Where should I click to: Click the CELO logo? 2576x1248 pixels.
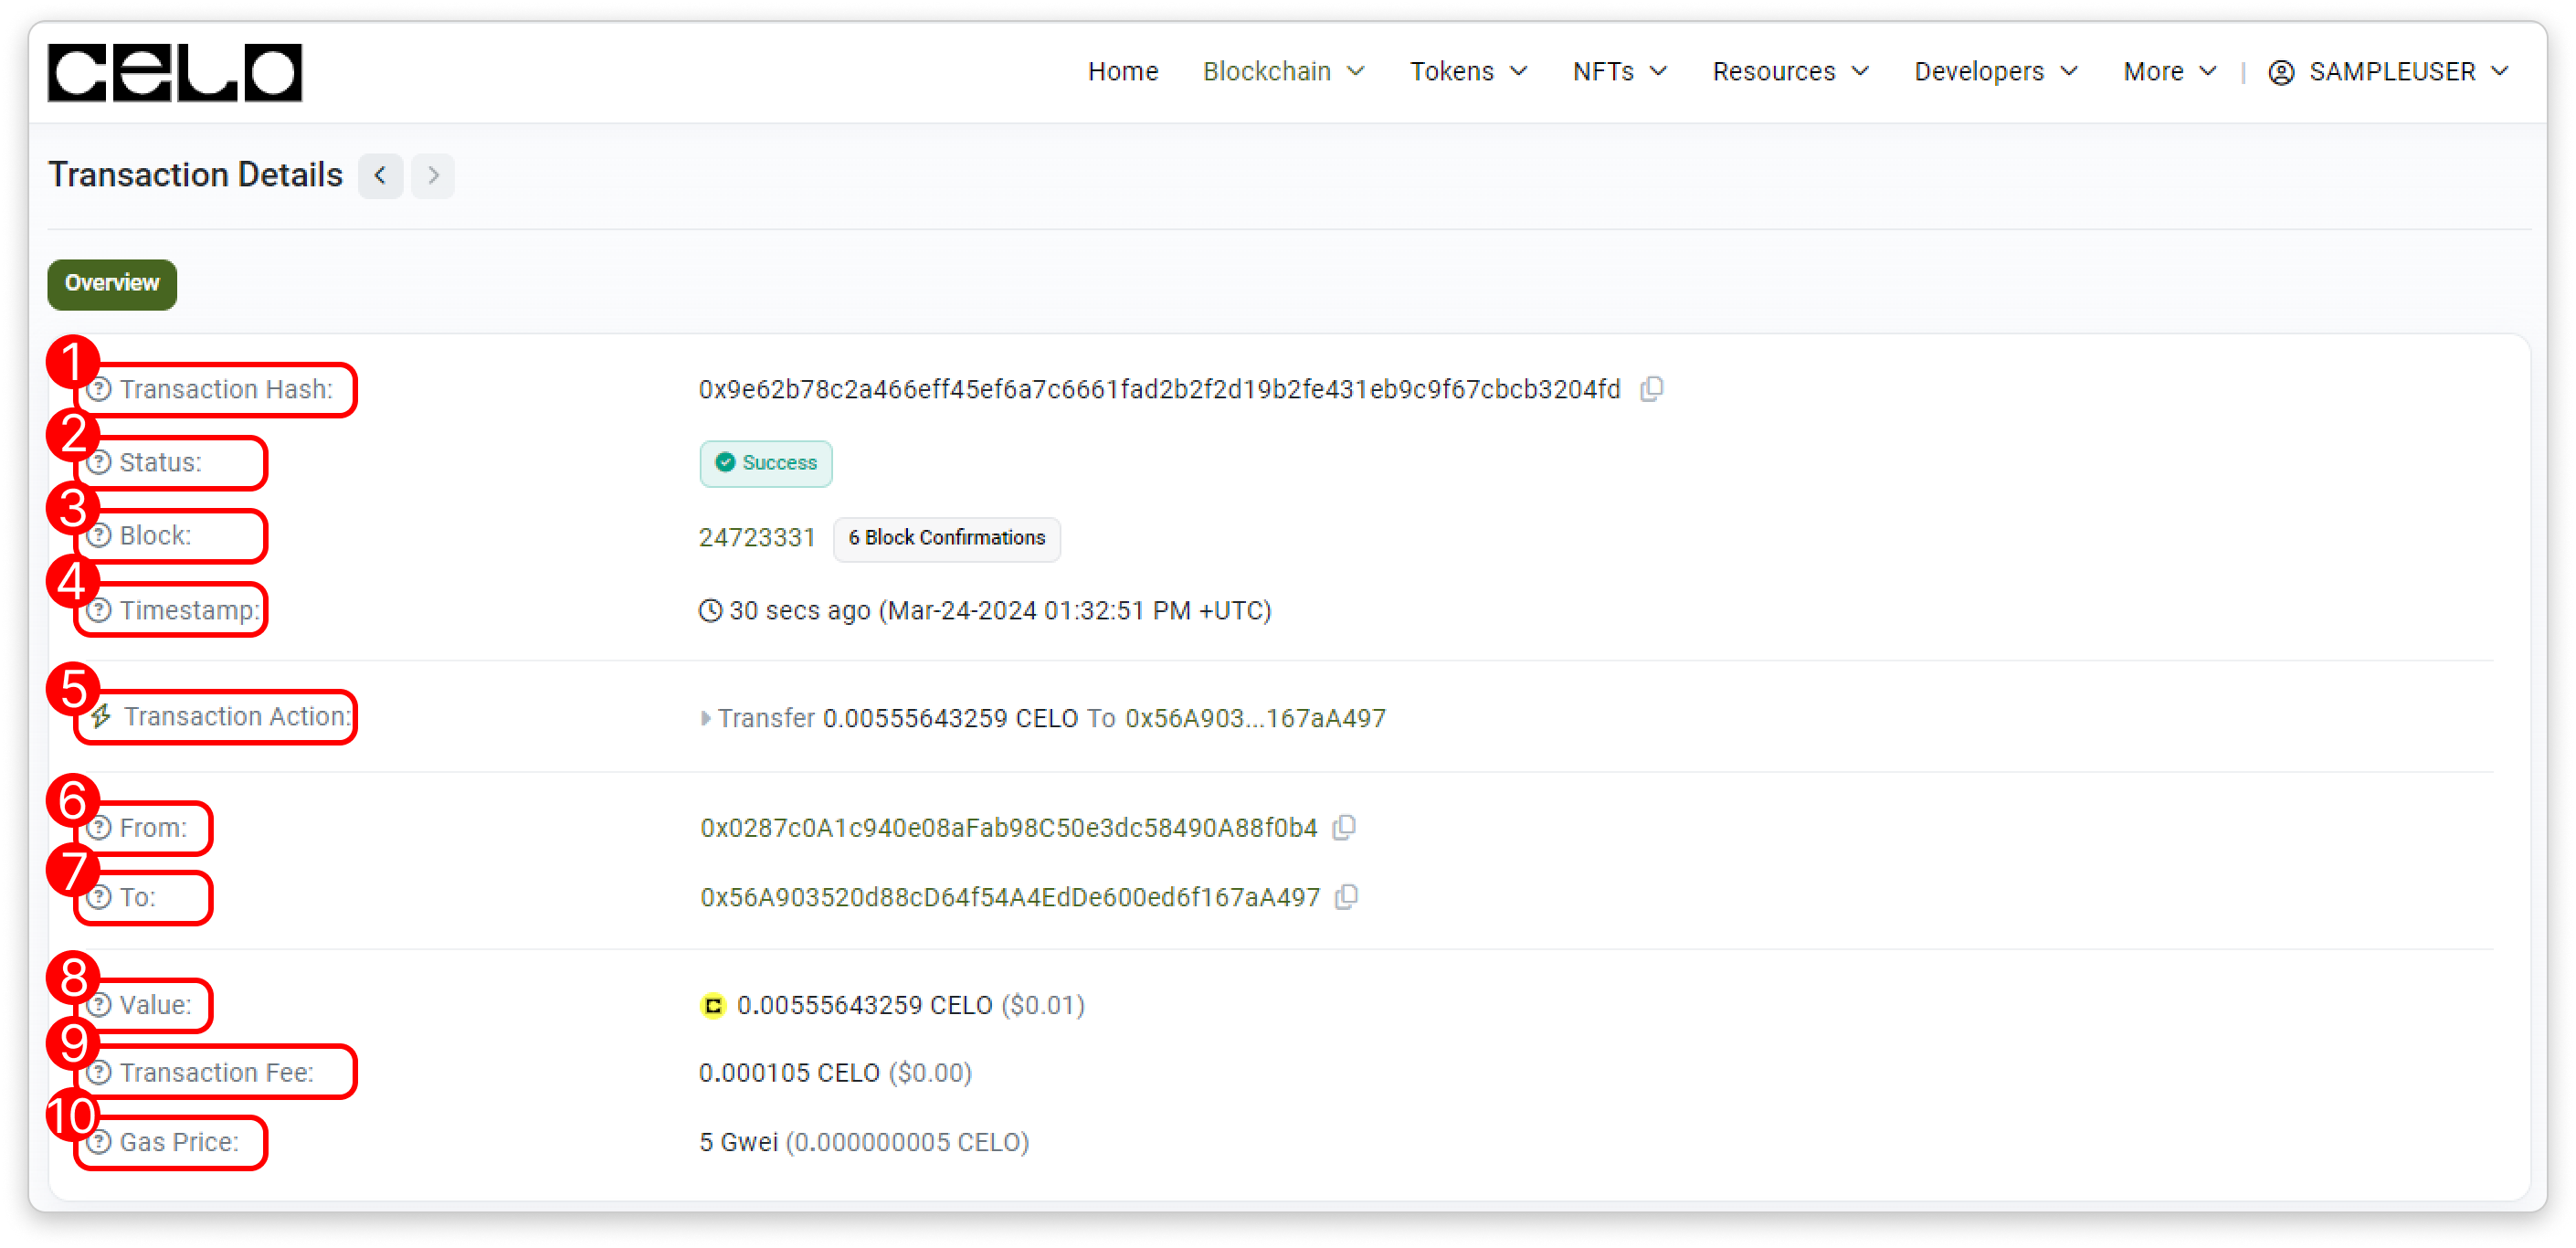point(175,72)
